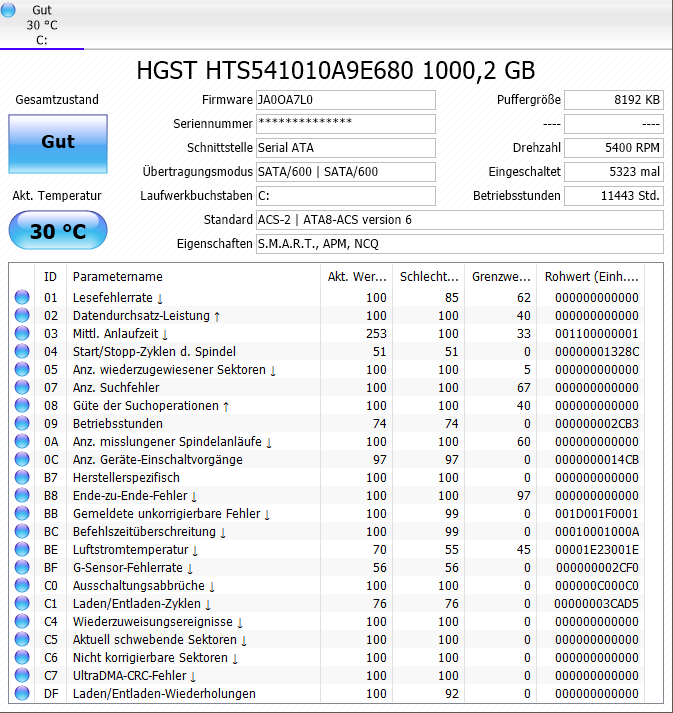Select raw value 00010001000A
The height and width of the screenshot is (713, 673).
[x=597, y=532]
